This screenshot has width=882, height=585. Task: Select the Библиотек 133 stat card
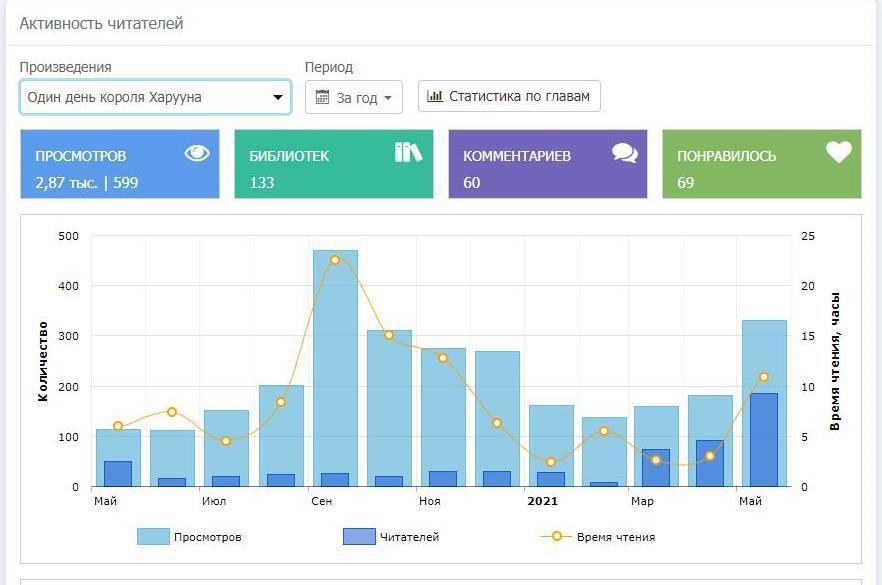(333, 164)
